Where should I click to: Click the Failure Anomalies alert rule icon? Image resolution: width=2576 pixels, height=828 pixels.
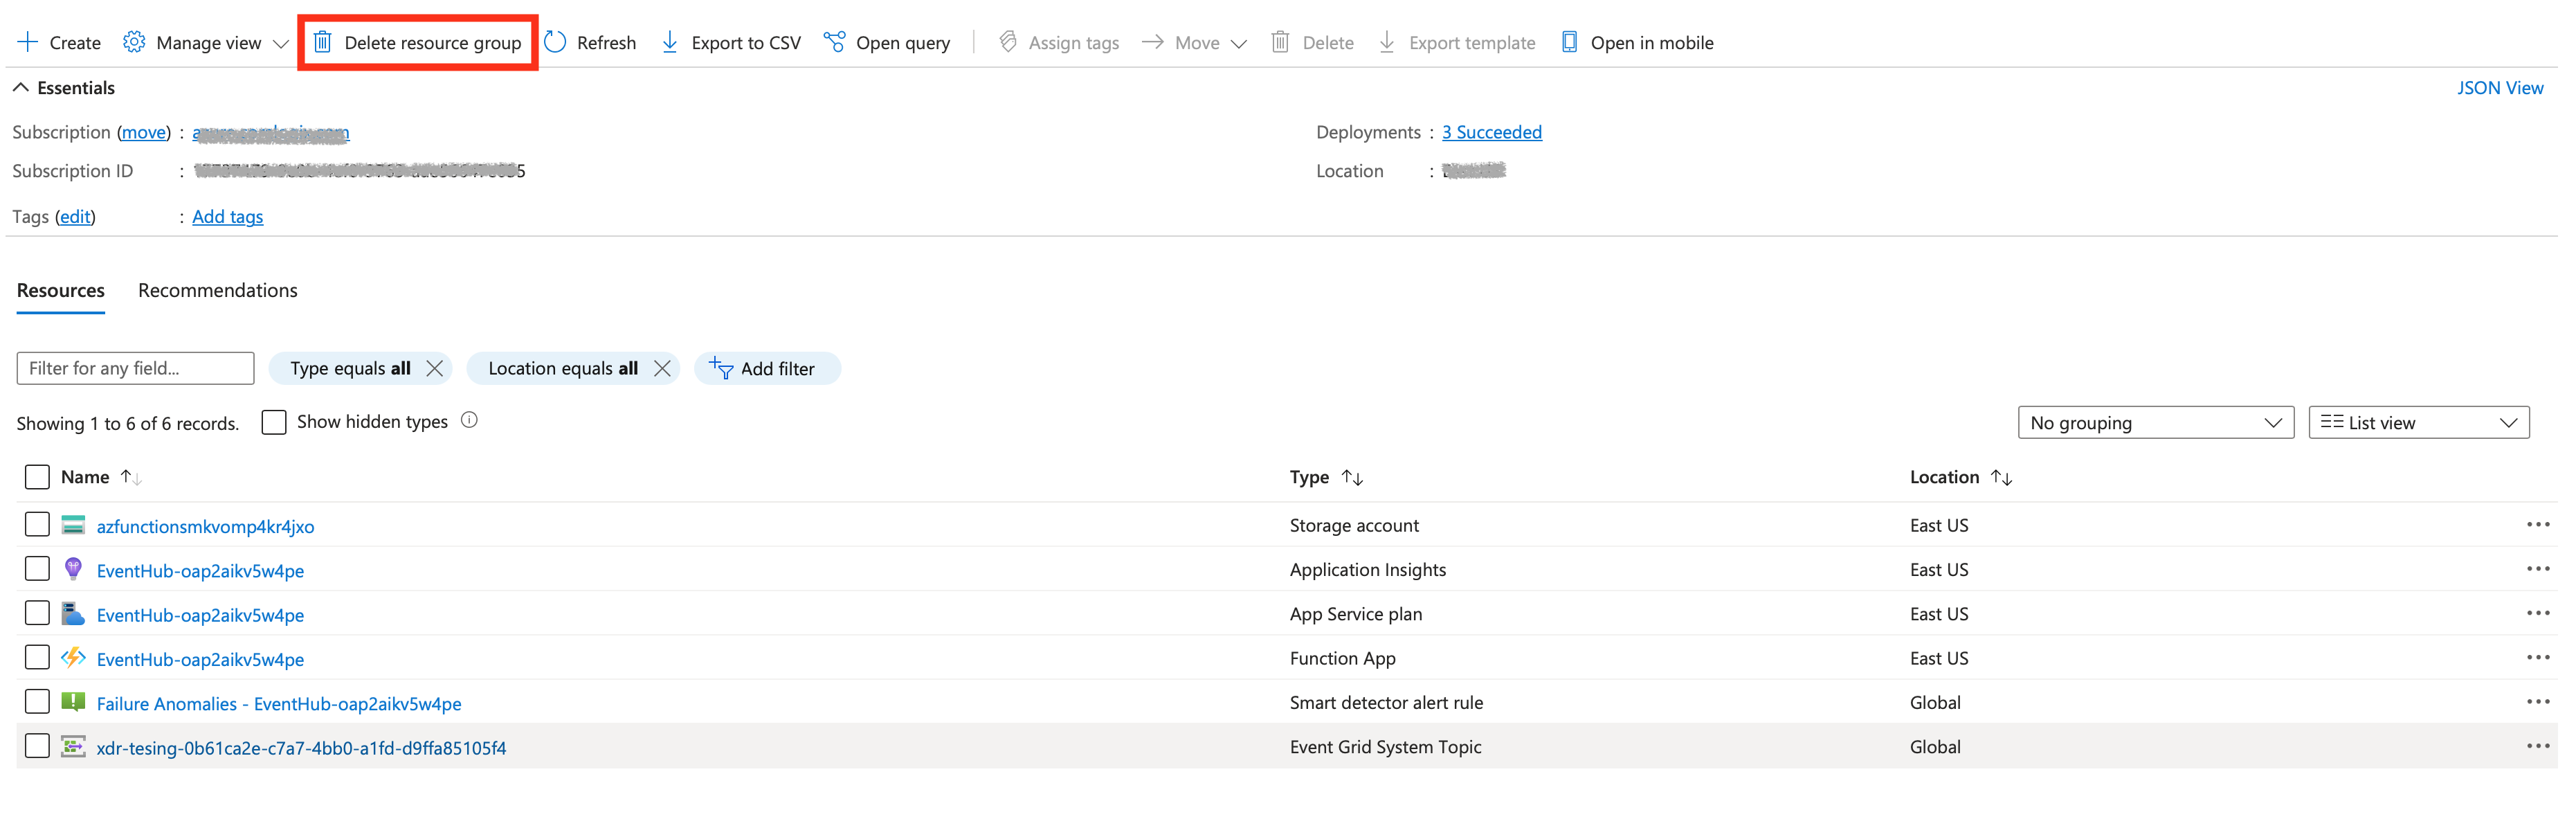(73, 701)
